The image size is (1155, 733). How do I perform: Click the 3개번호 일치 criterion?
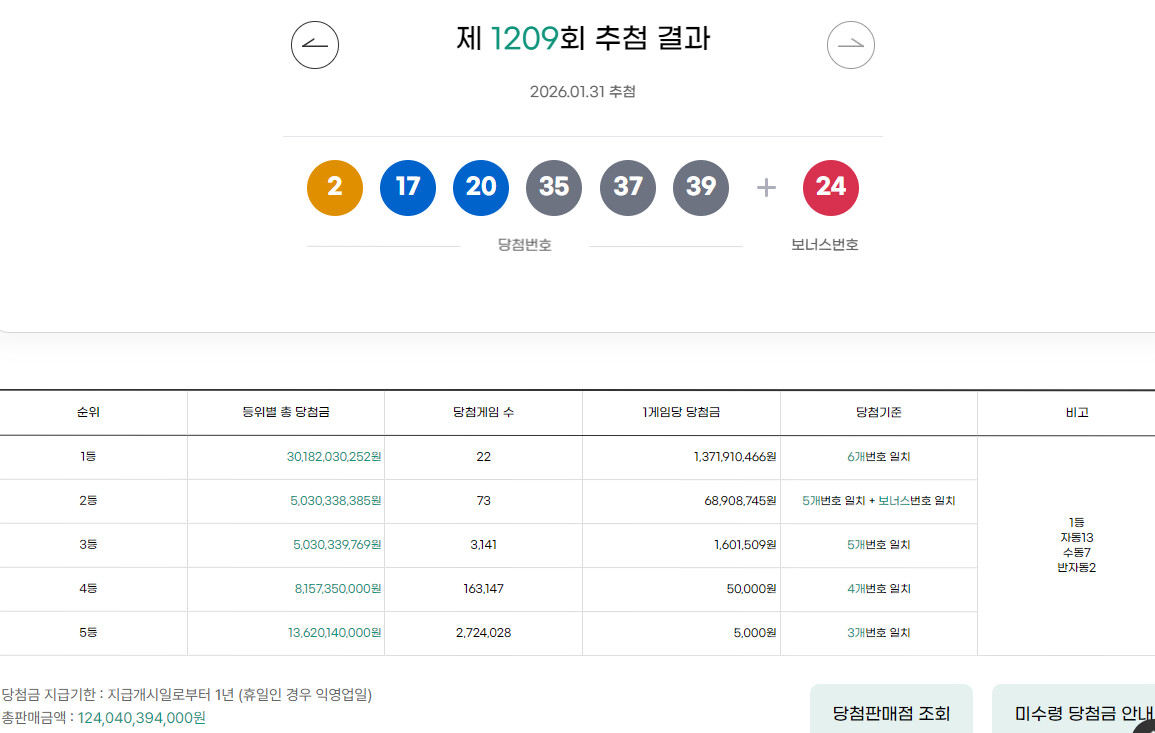(x=879, y=633)
